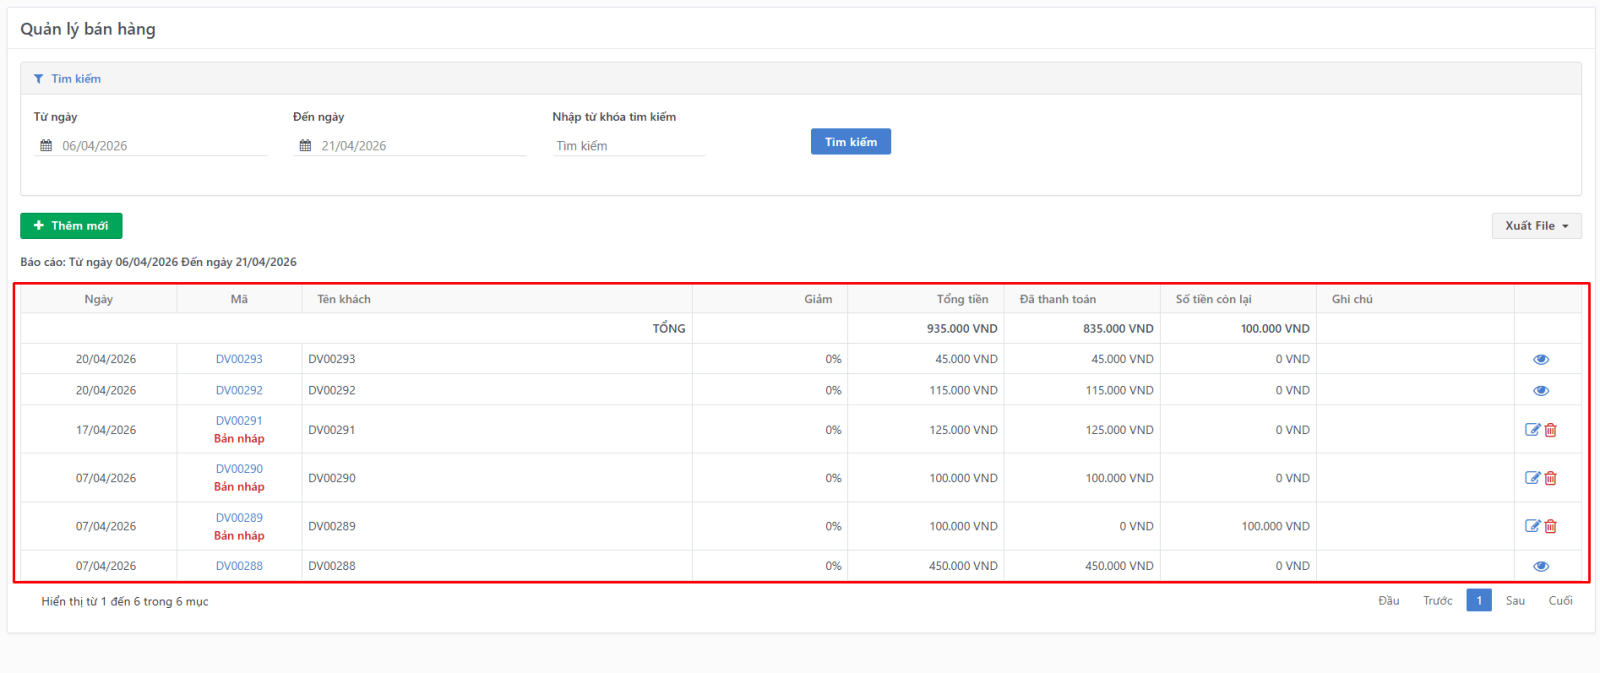
Task: Go to pagination Đầu
Action: (1389, 601)
